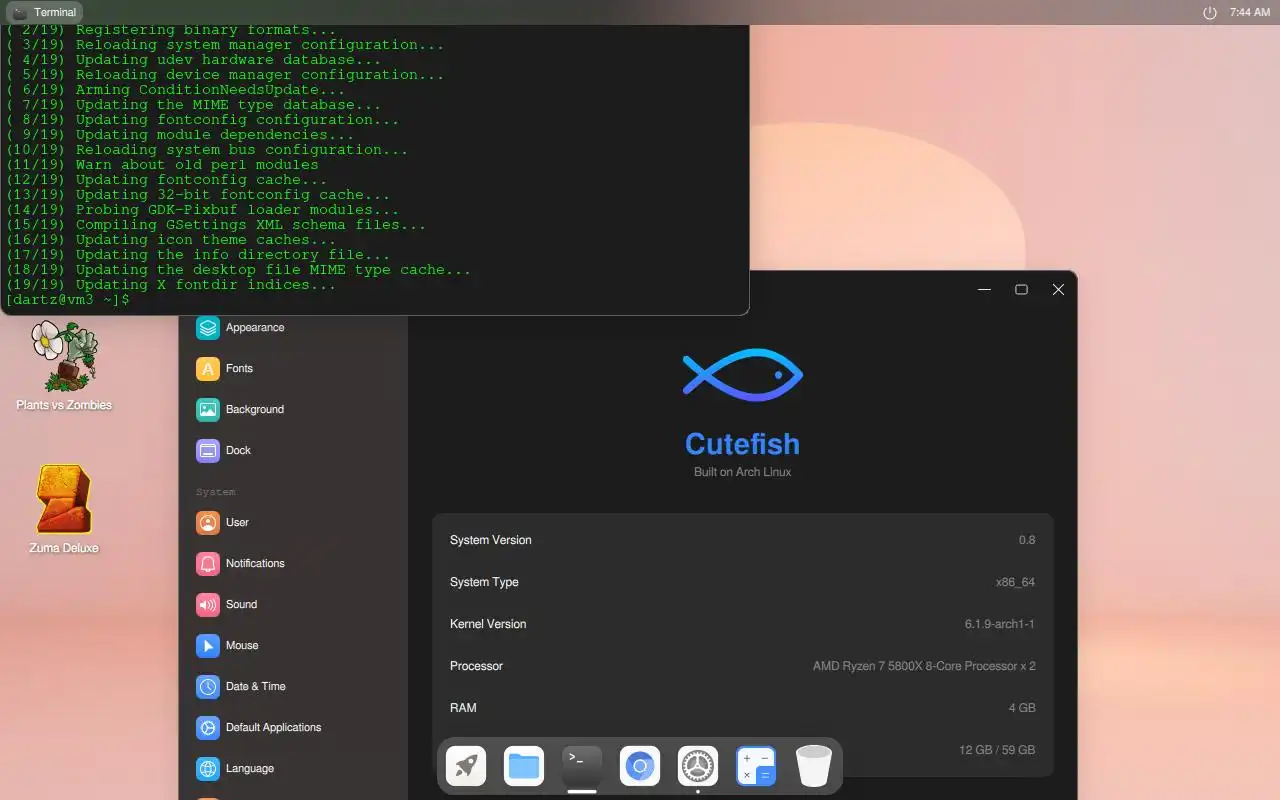Viewport: 1280px width, 800px height.
Task: Click the Processor AMD Ryzen value
Action: point(924,666)
